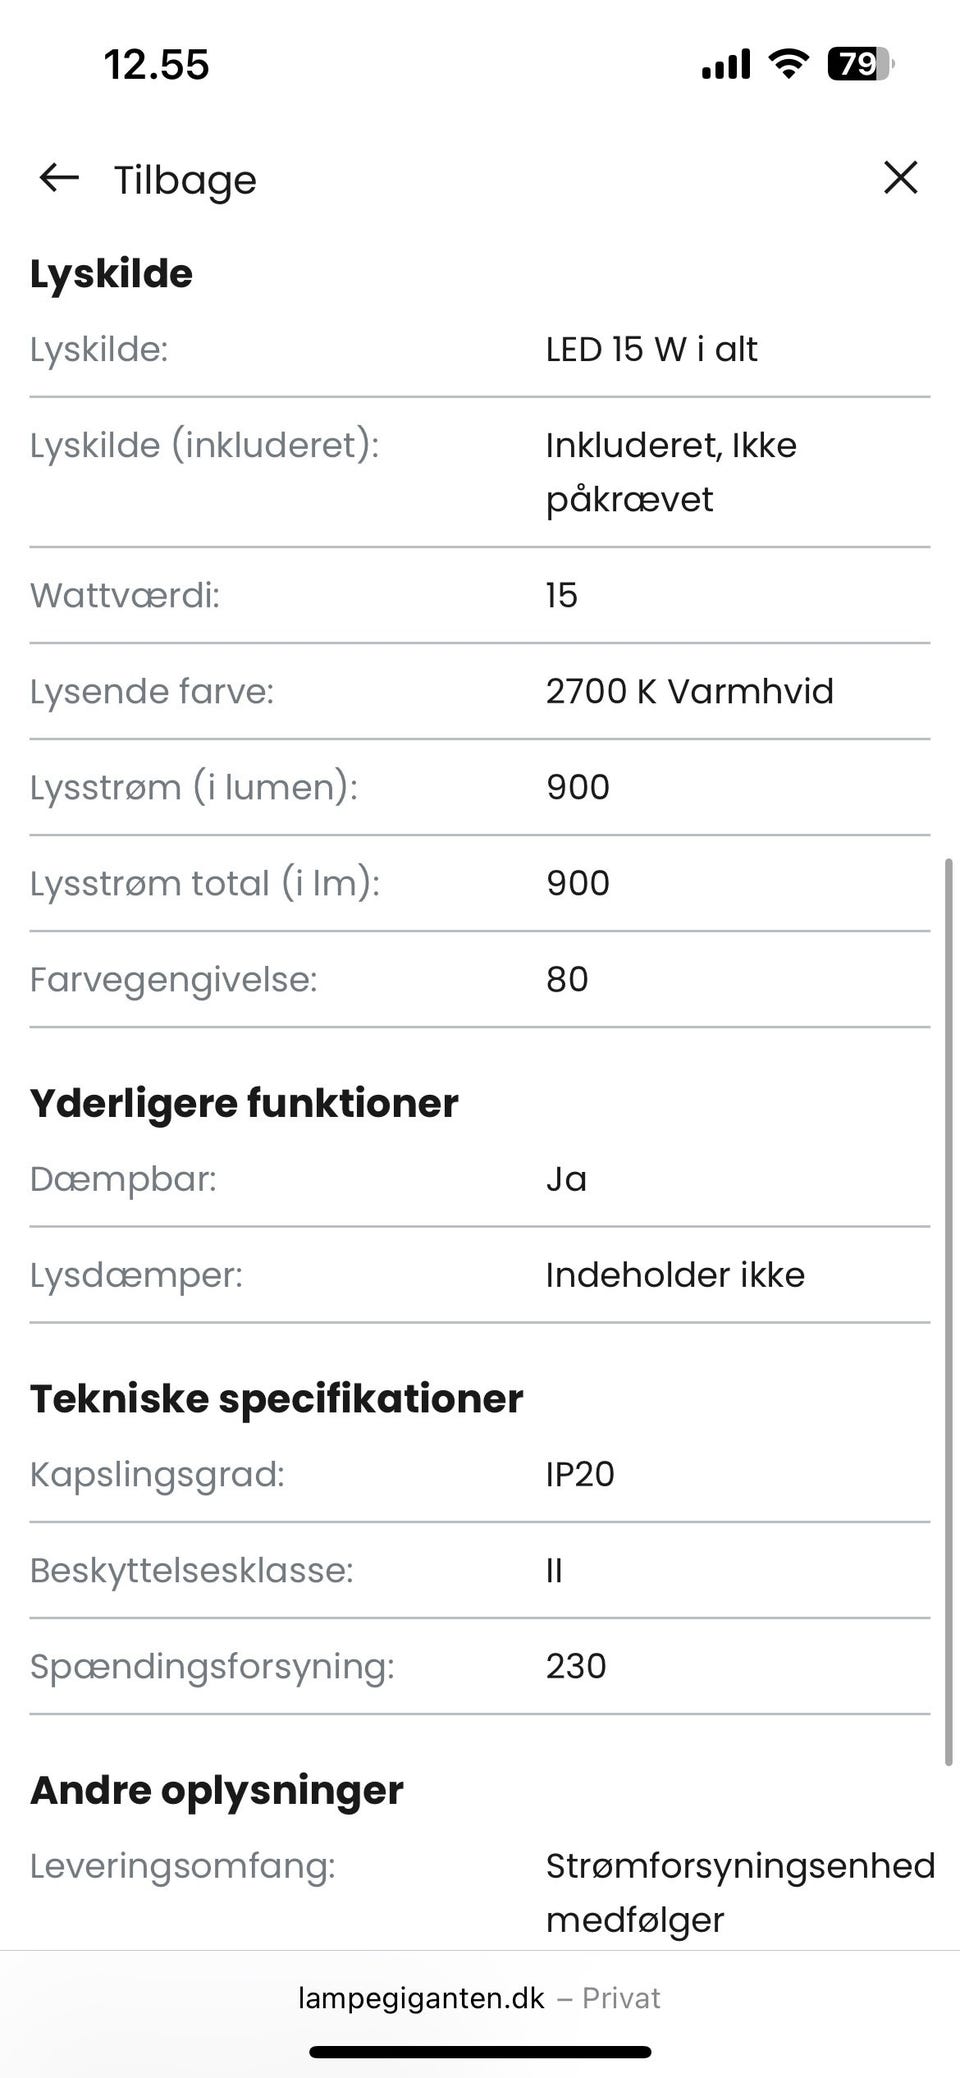Tap the Spændingsforsyning 230 value
The height and width of the screenshot is (2078, 960).
click(x=576, y=1666)
